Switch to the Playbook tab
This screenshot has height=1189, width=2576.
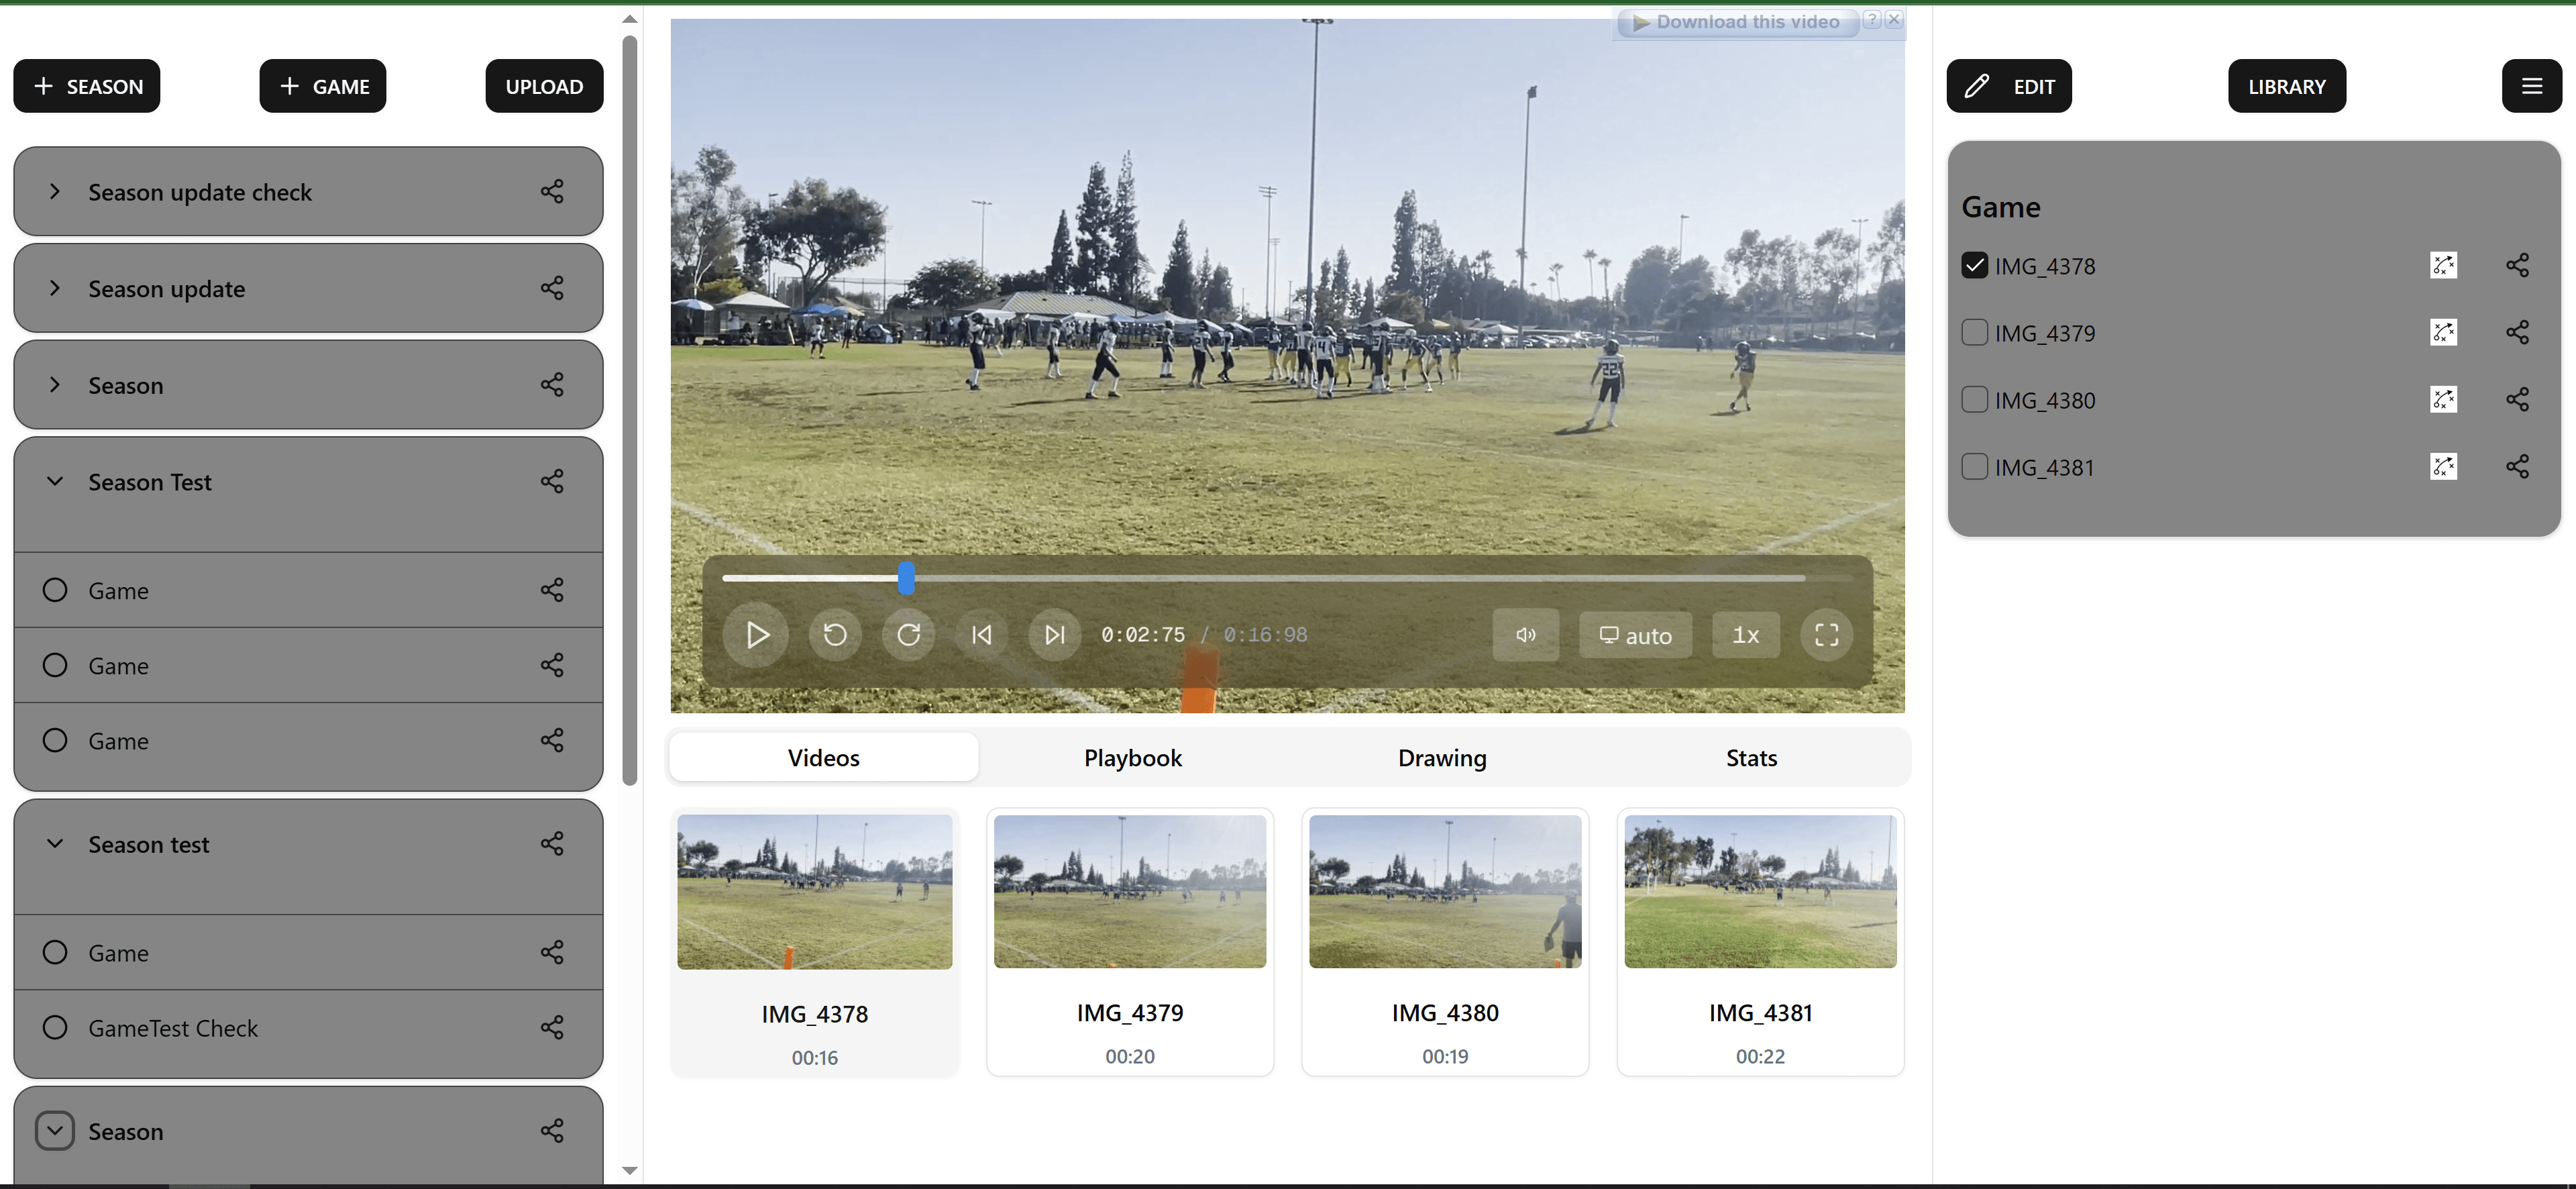click(1133, 757)
